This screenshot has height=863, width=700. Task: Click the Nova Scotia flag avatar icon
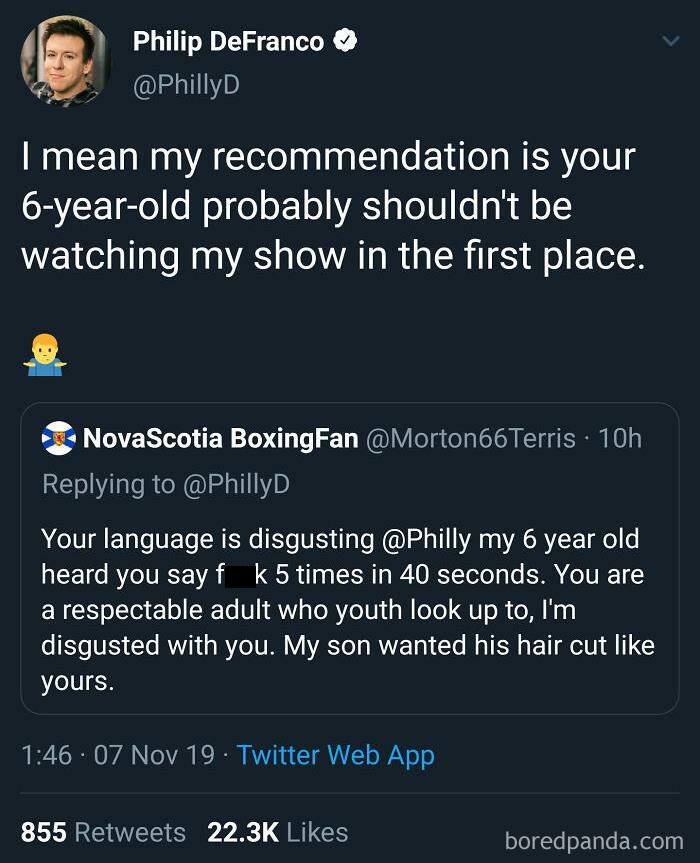(60, 437)
